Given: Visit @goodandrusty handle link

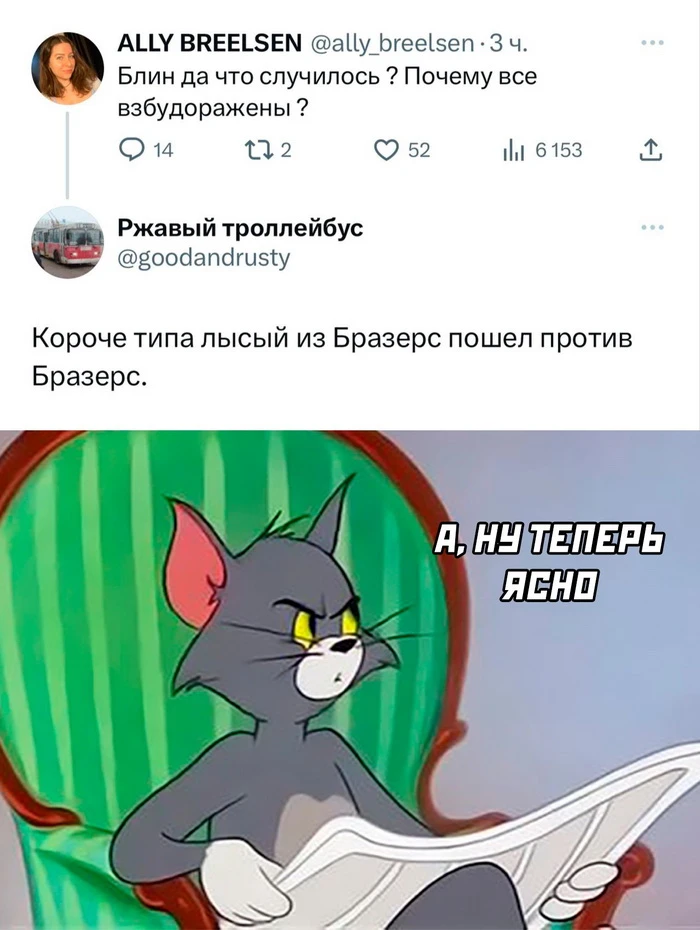Looking at the screenshot, I should click(x=204, y=259).
